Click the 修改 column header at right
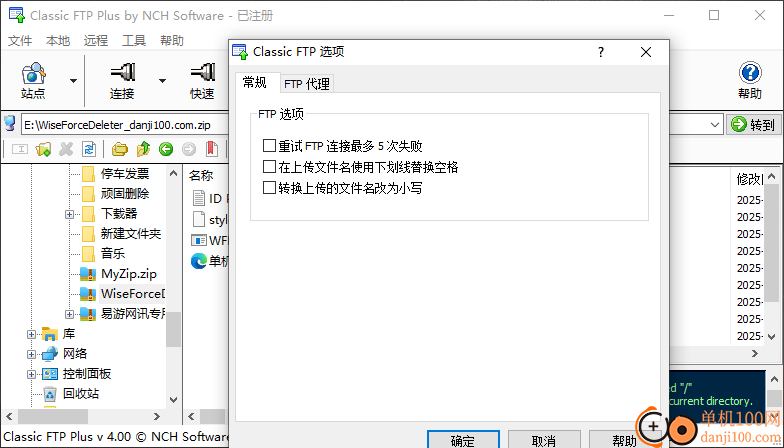This screenshot has height=448, width=784. [x=748, y=178]
